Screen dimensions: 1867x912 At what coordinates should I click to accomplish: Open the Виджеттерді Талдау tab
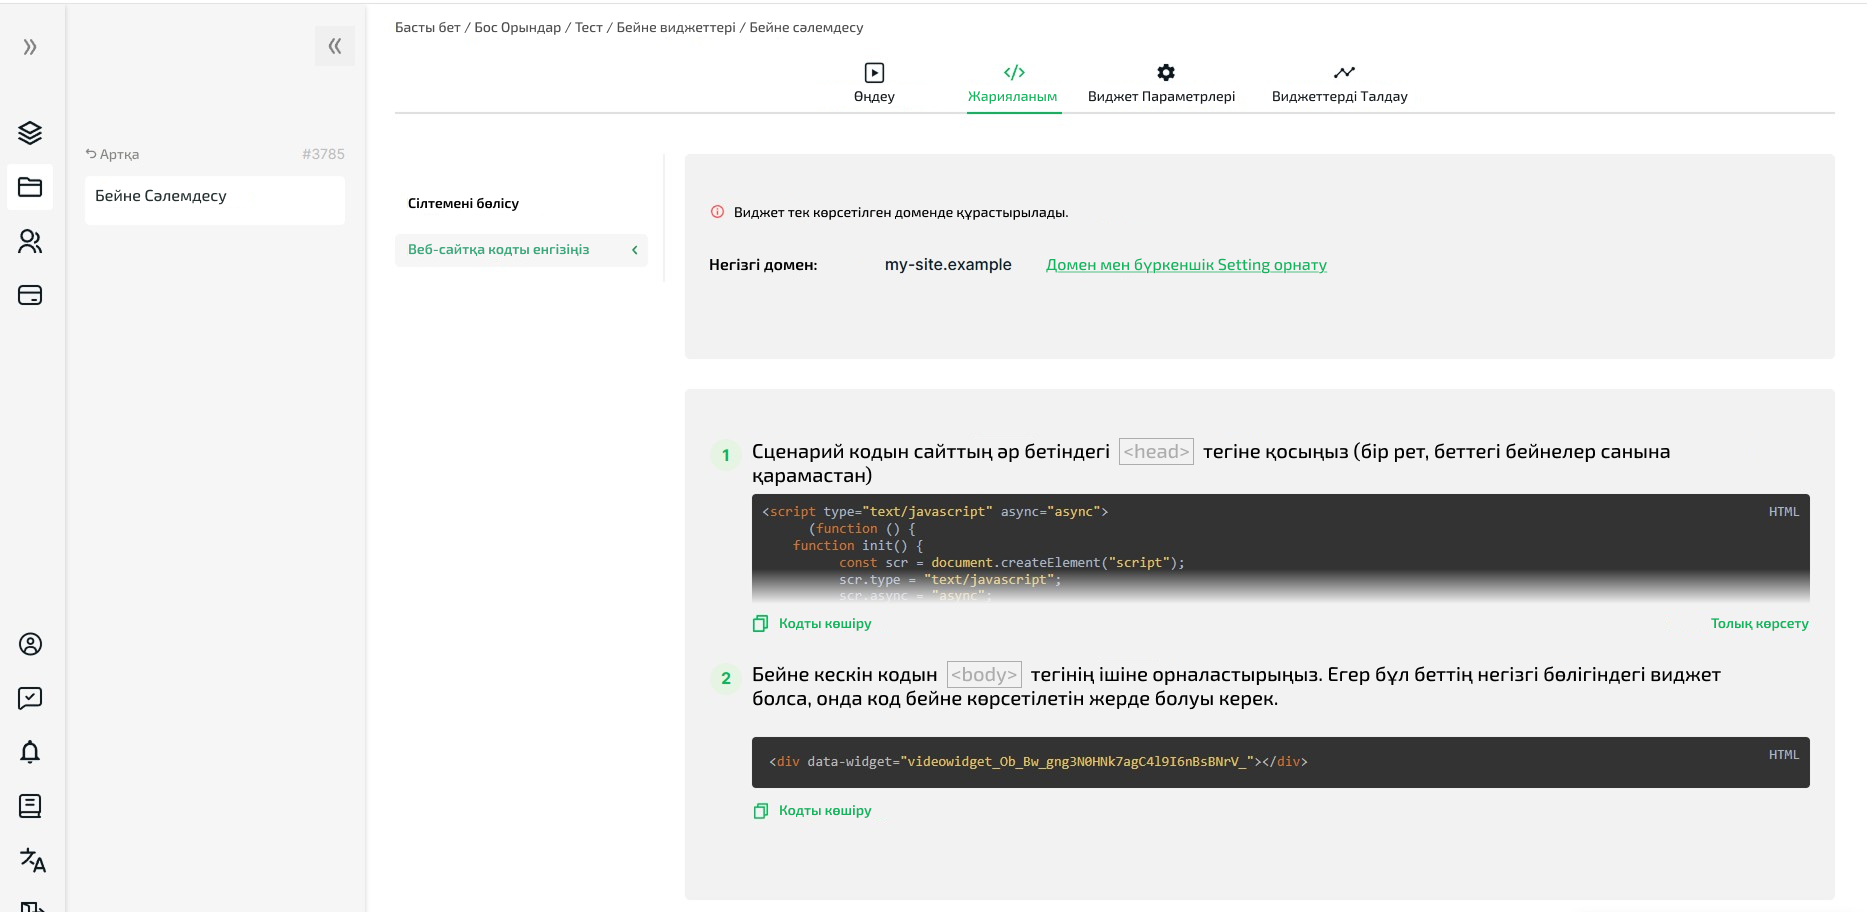(x=1339, y=83)
